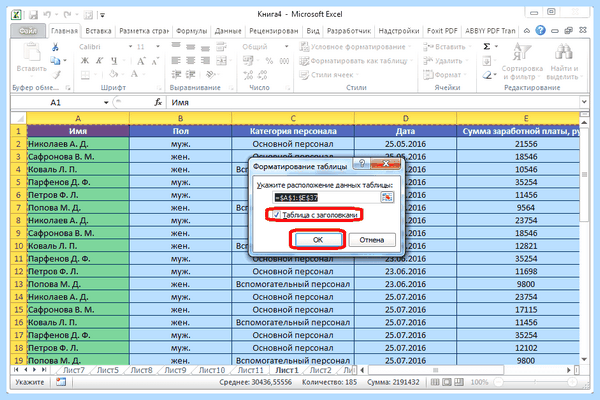
Task: Click the insert function fx icon
Action: click(x=158, y=103)
